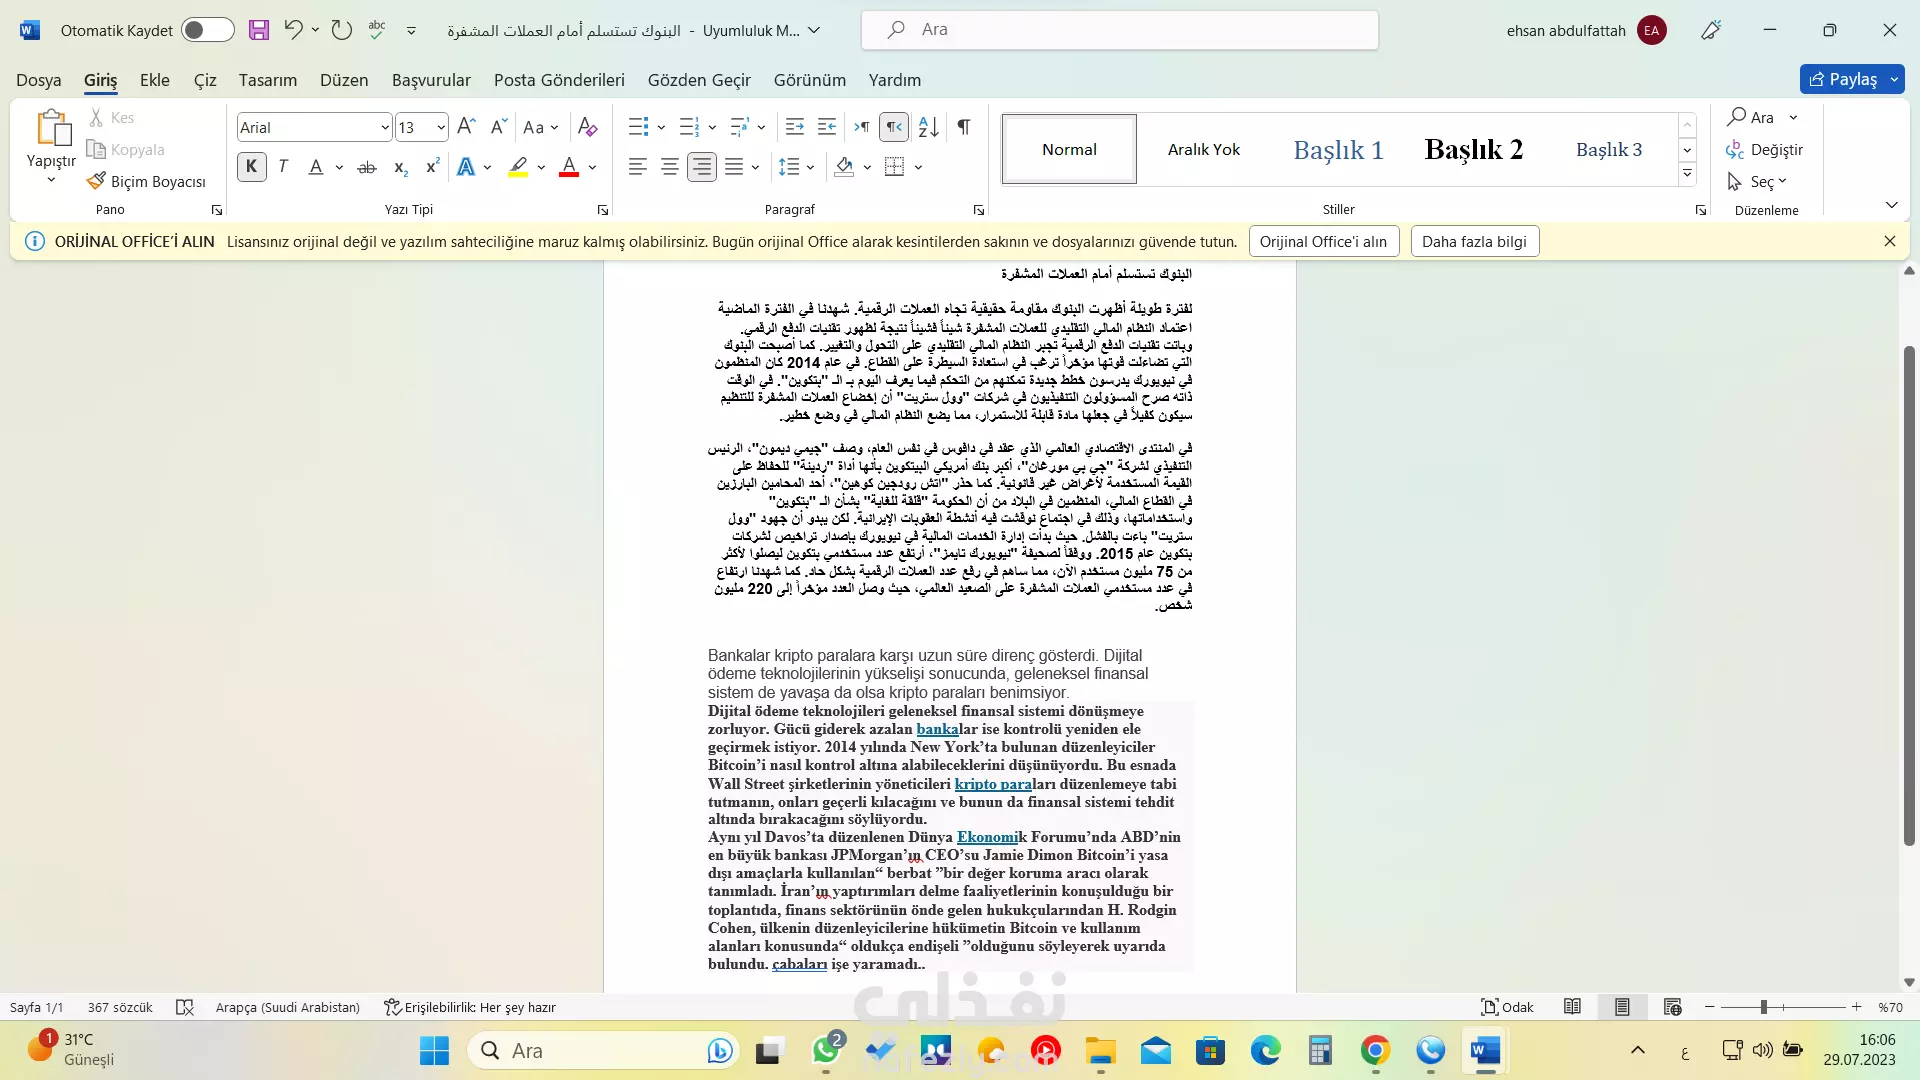Screen dimensions: 1920x1080
Task: Click Format Painter (Biçim Boyacısı)
Action: coord(146,181)
